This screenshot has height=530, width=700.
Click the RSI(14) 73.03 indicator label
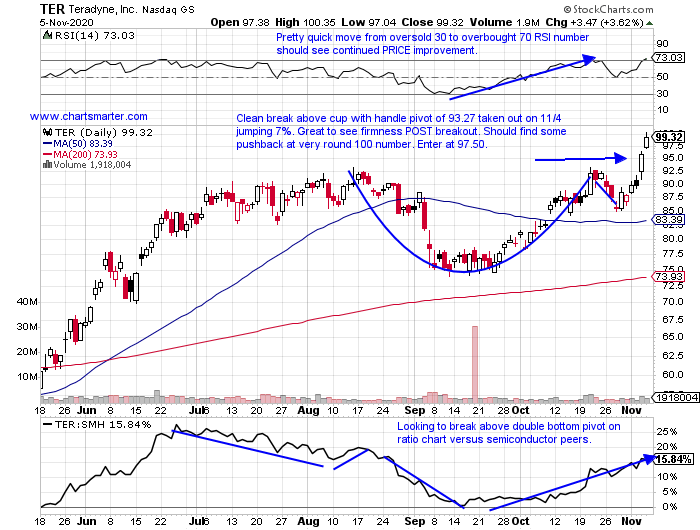(x=95, y=36)
